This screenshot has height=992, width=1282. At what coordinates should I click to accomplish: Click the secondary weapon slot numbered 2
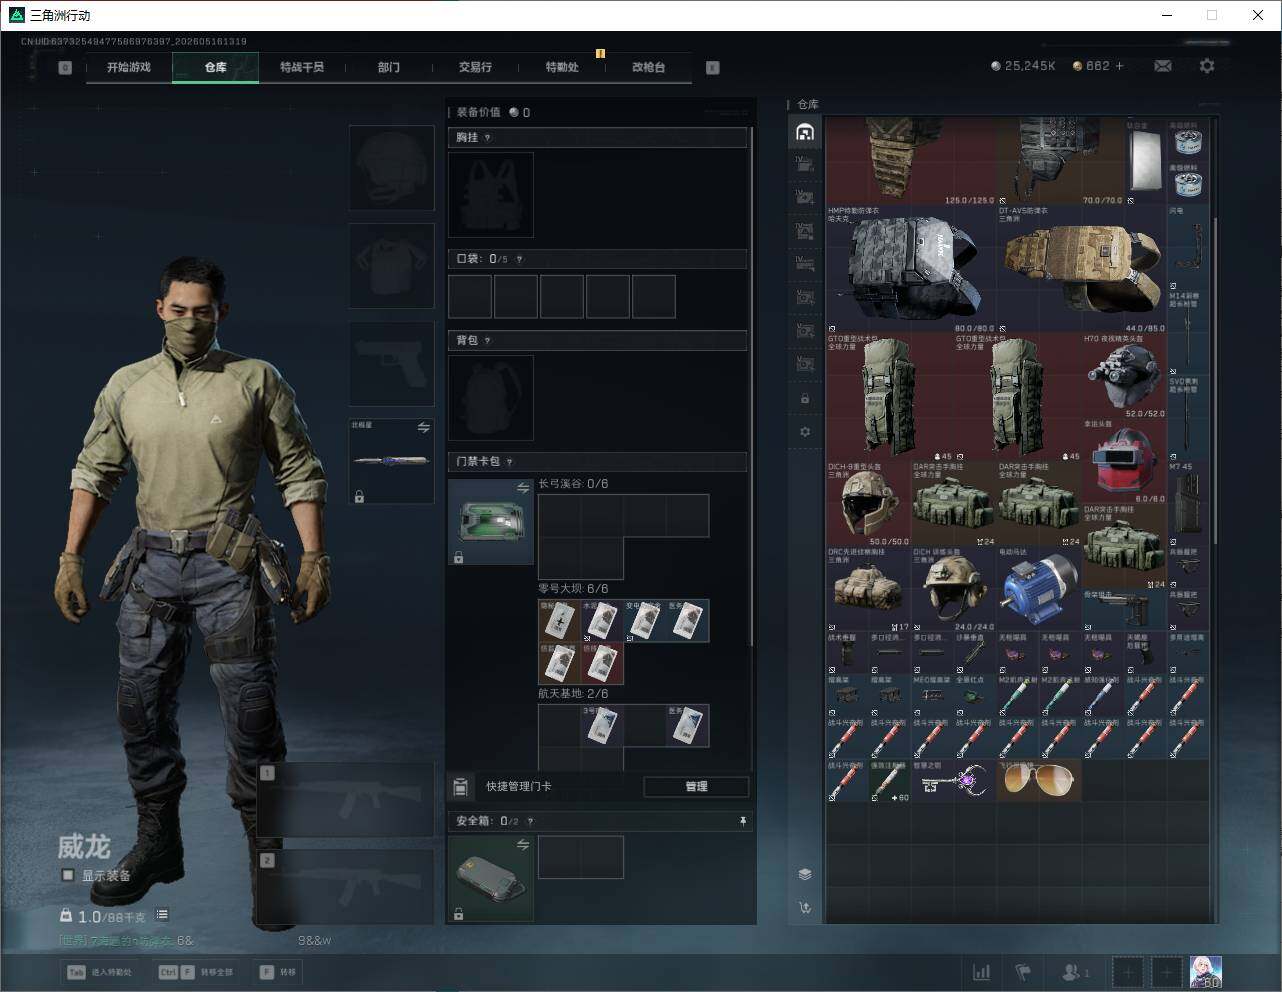point(346,887)
